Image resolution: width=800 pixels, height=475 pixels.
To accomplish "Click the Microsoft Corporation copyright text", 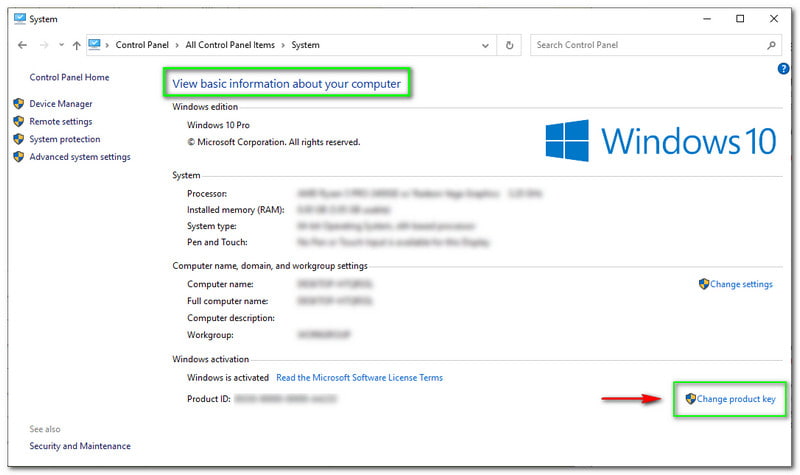I will [273, 142].
